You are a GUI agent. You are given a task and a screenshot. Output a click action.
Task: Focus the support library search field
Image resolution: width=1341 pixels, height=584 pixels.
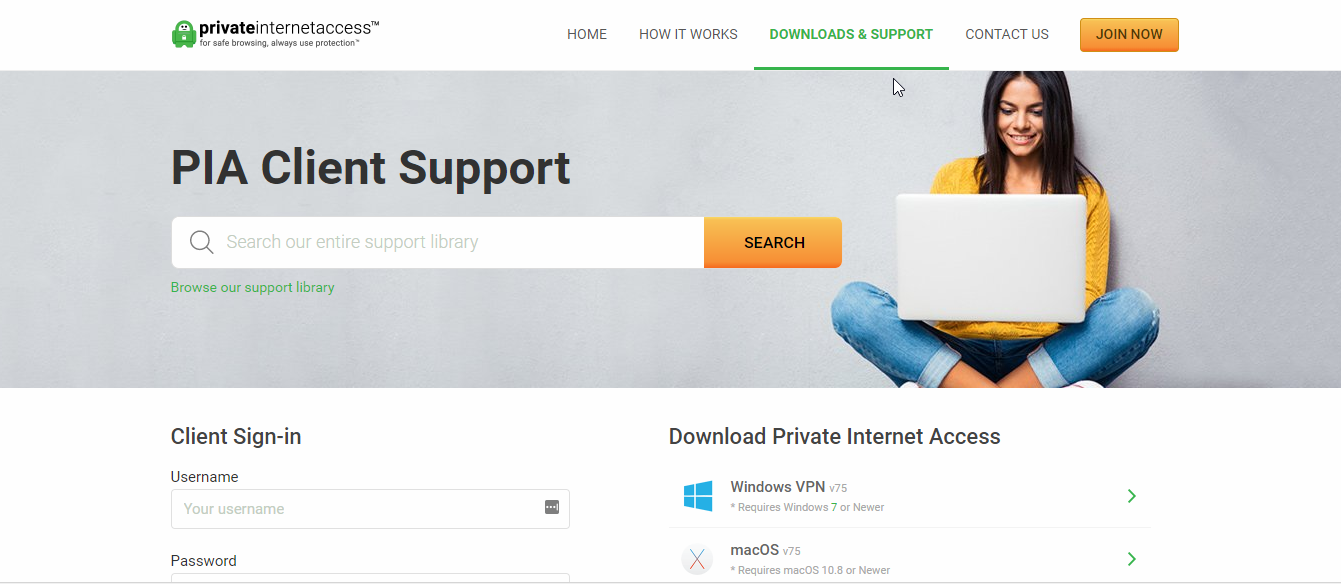[438, 242]
